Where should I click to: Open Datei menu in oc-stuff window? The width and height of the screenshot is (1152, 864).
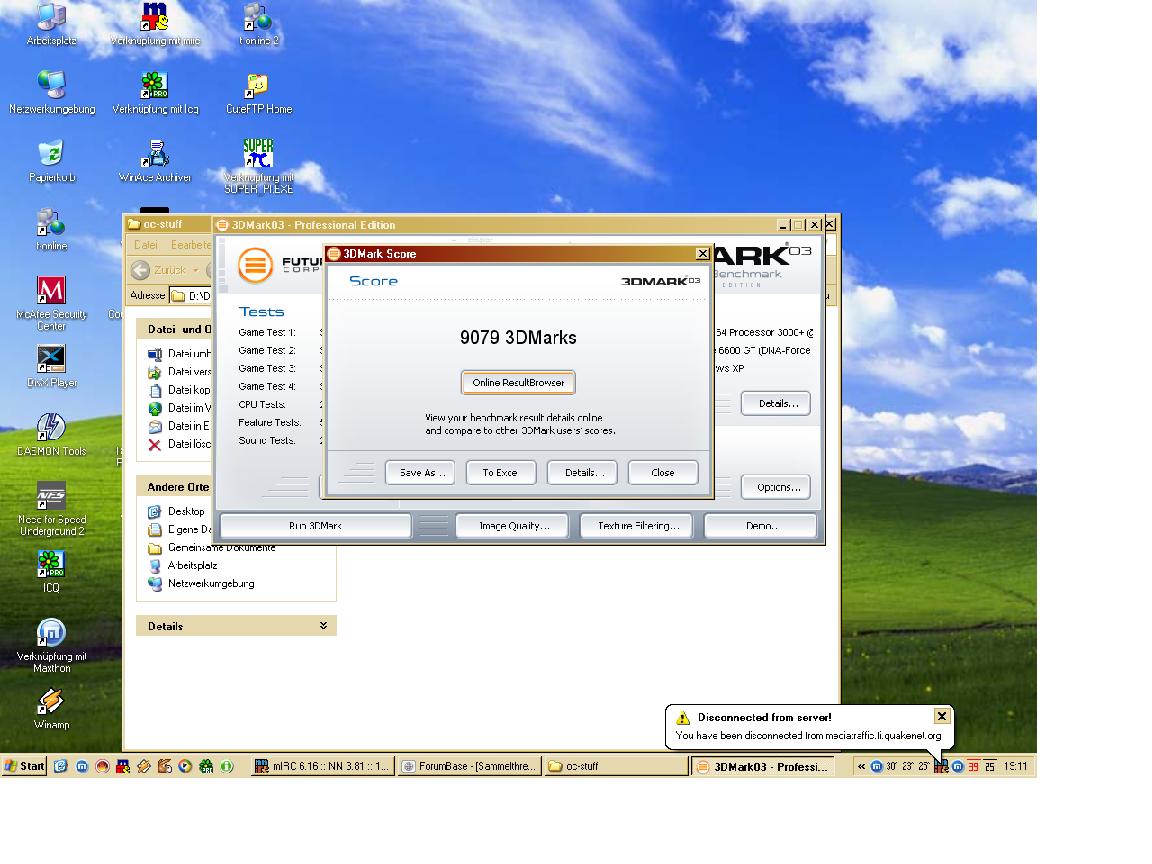(x=145, y=245)
